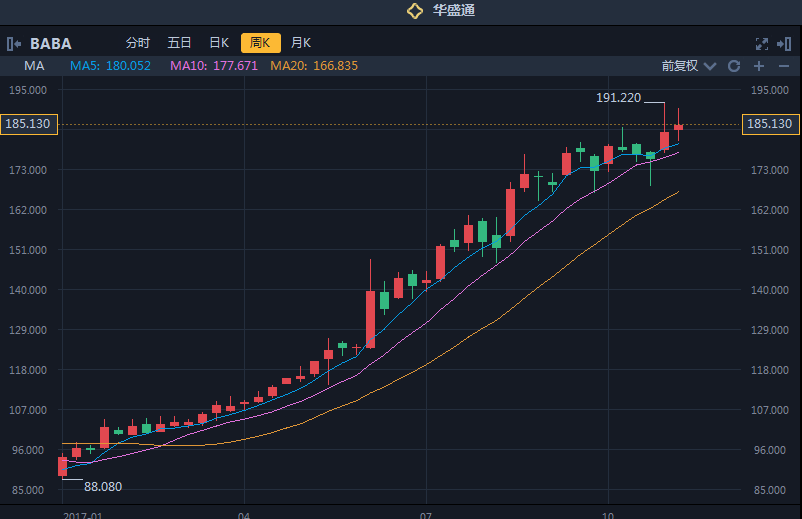
Task: Select the 周K weekly candlestick tab
Action: click(x=260, y=43)
